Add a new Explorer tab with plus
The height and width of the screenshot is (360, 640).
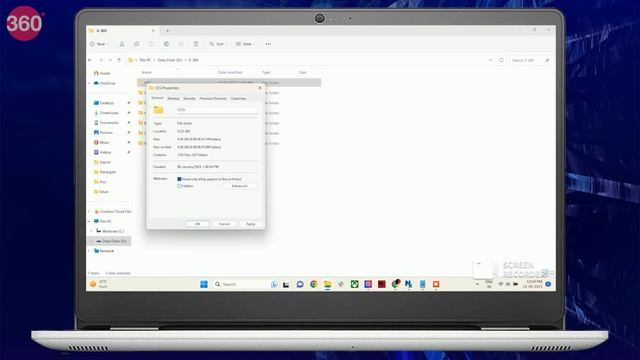[x=167, y=30]
